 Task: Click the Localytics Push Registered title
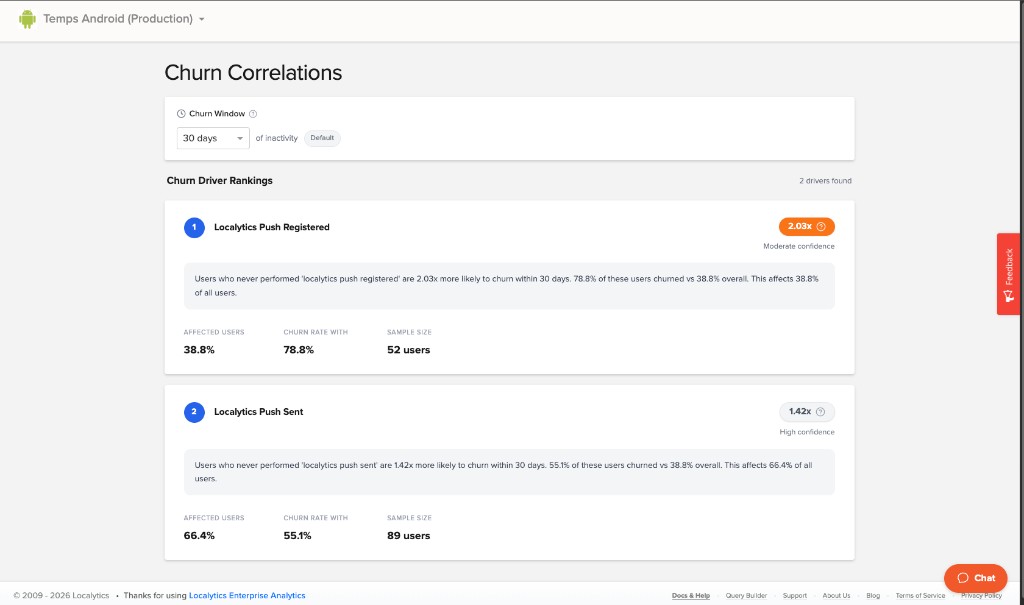click(272, 227)
